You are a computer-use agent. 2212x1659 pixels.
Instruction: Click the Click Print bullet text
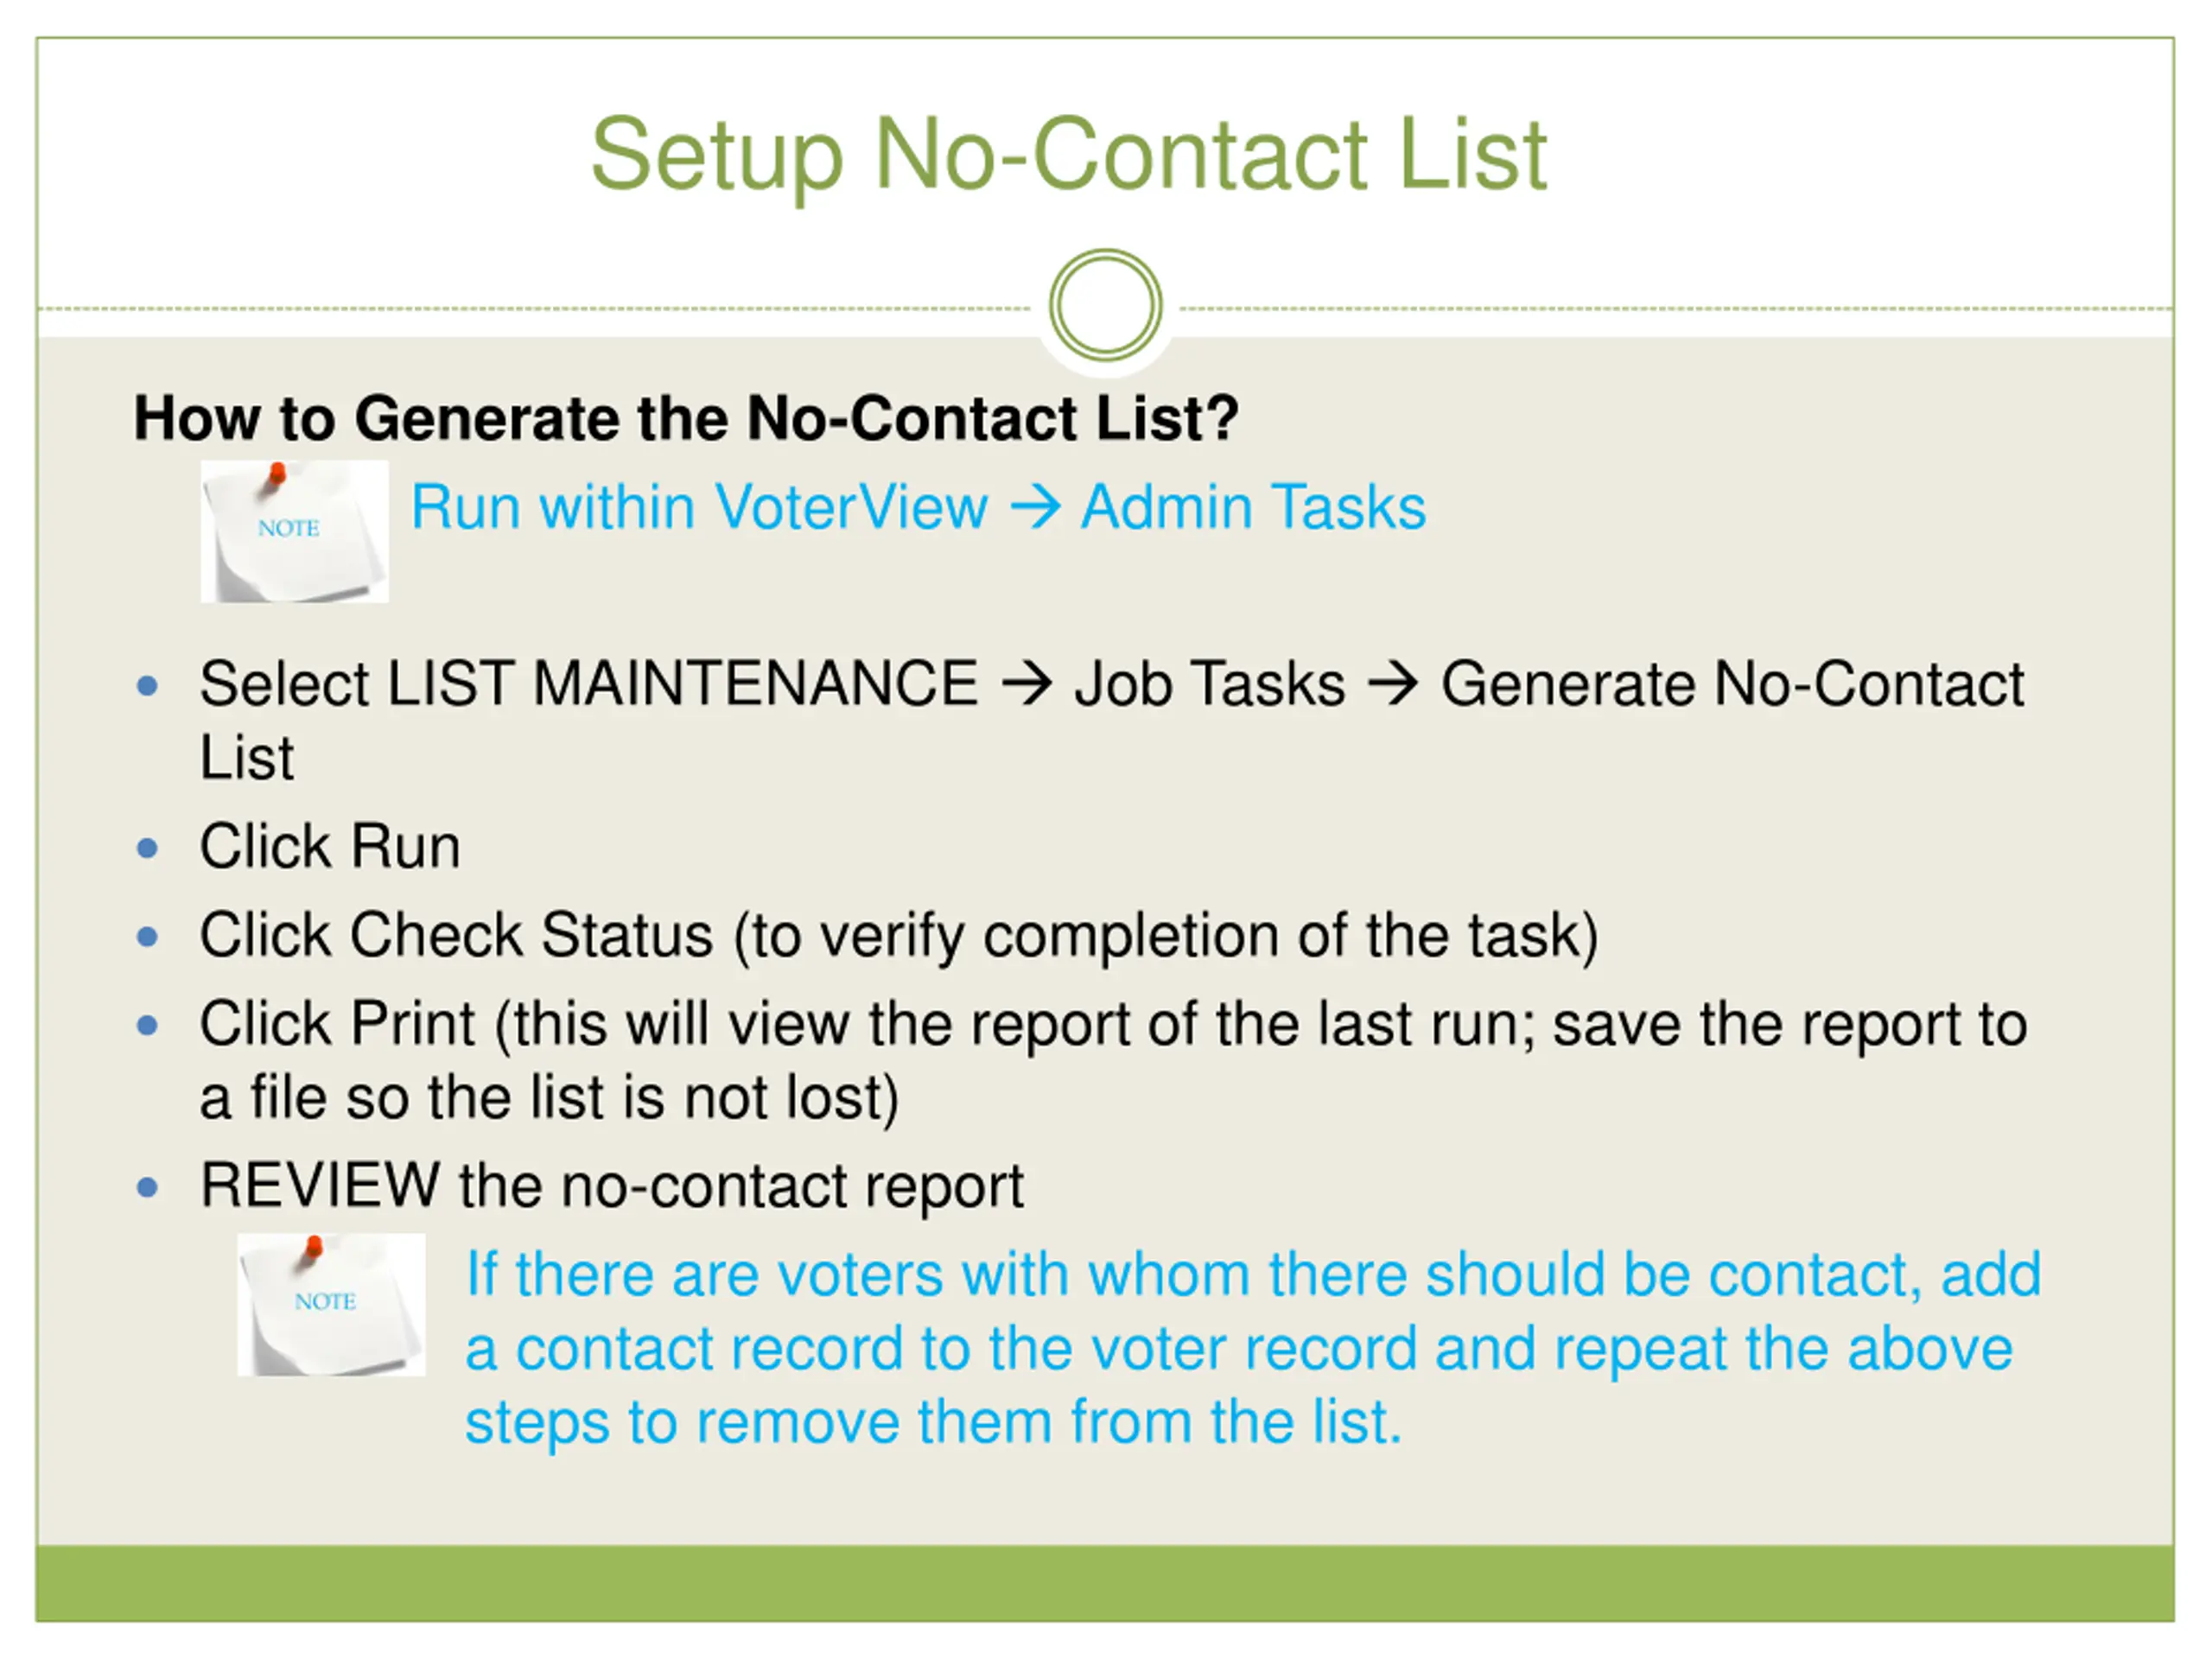(1113, 1061)
